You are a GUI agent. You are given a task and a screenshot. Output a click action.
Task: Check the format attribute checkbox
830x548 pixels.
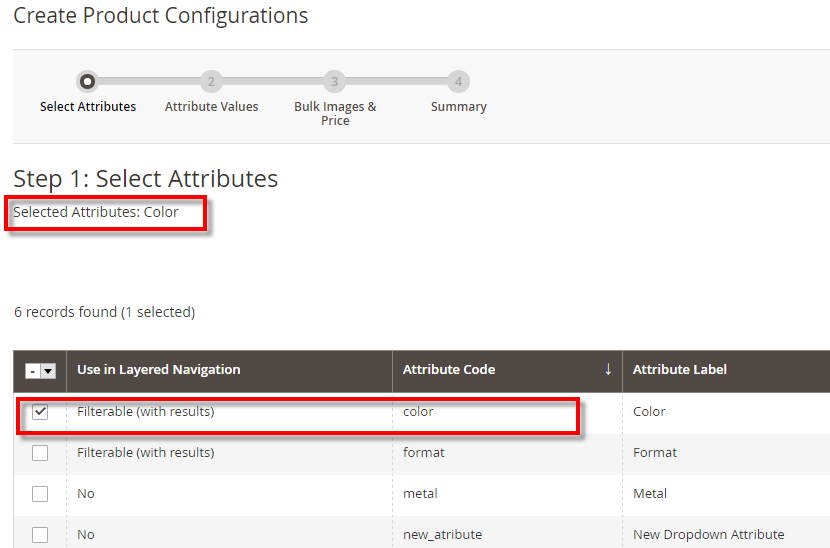tap(40, 453)
